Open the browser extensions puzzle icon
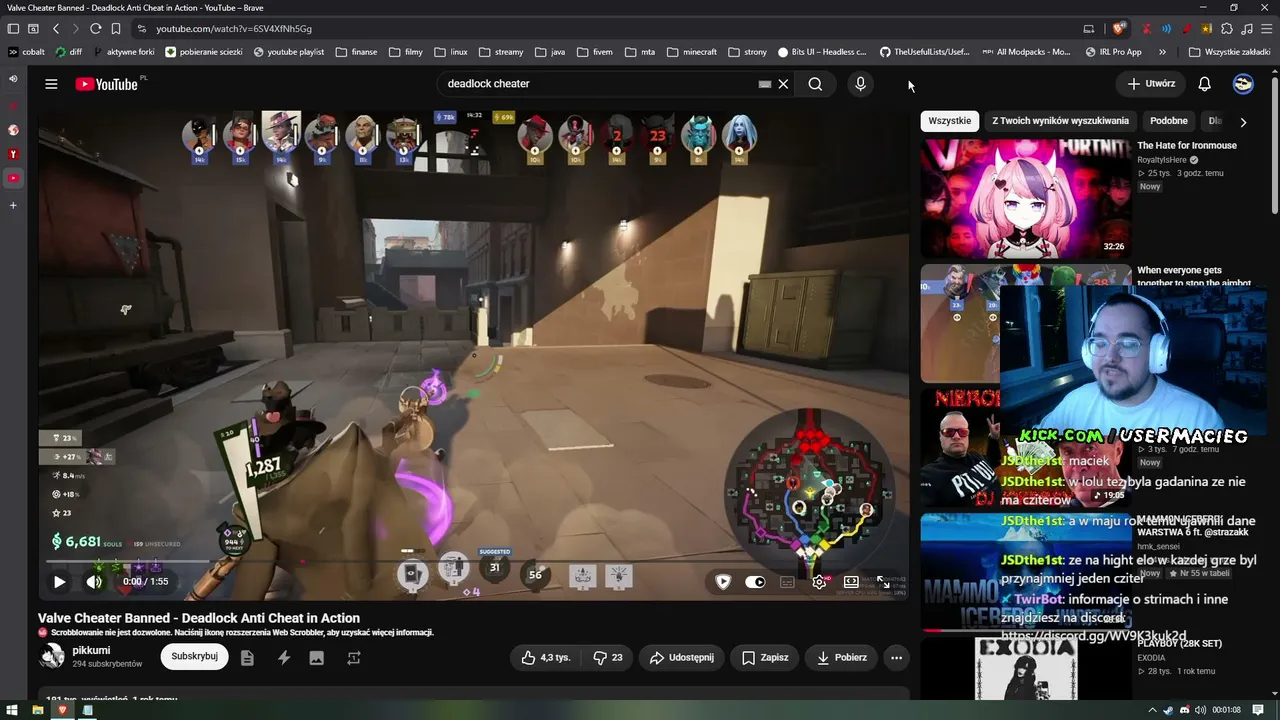This screenshot has width=1280, height=720. (x=1227, y=28)
